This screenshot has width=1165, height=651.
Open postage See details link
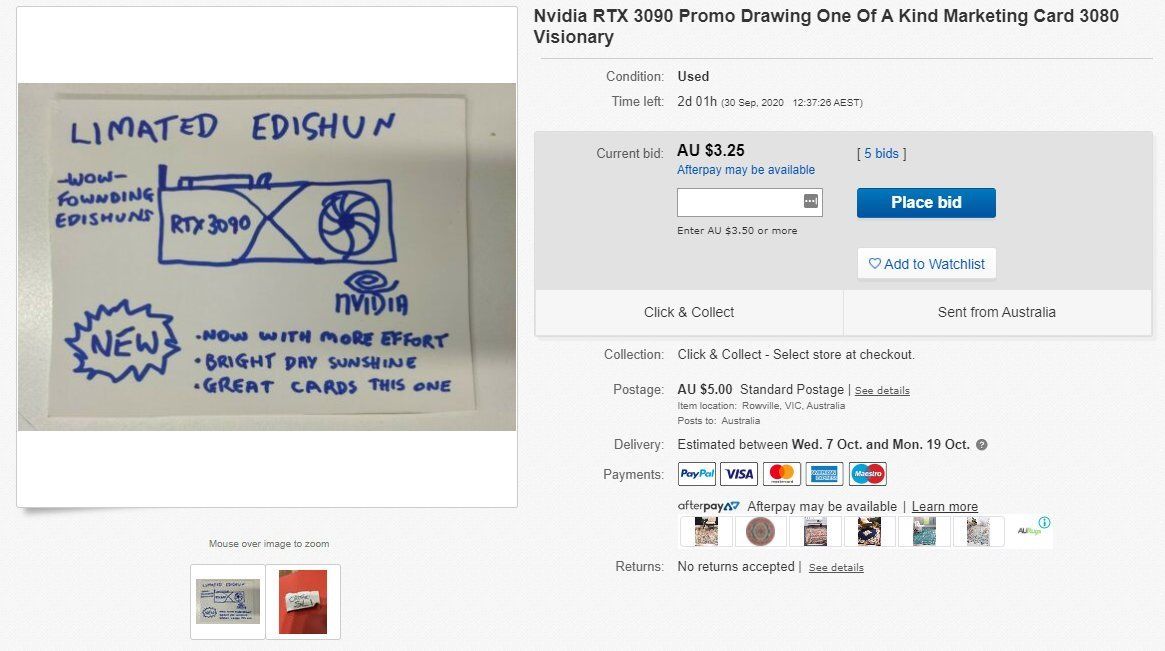(882, 390)
